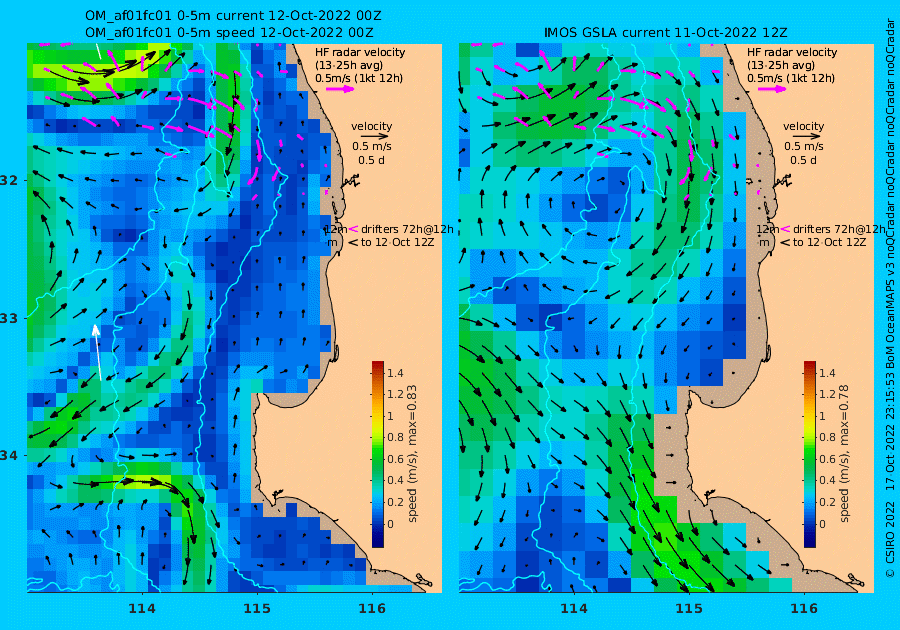Click the left map speed colorbar

pos(377,454)
